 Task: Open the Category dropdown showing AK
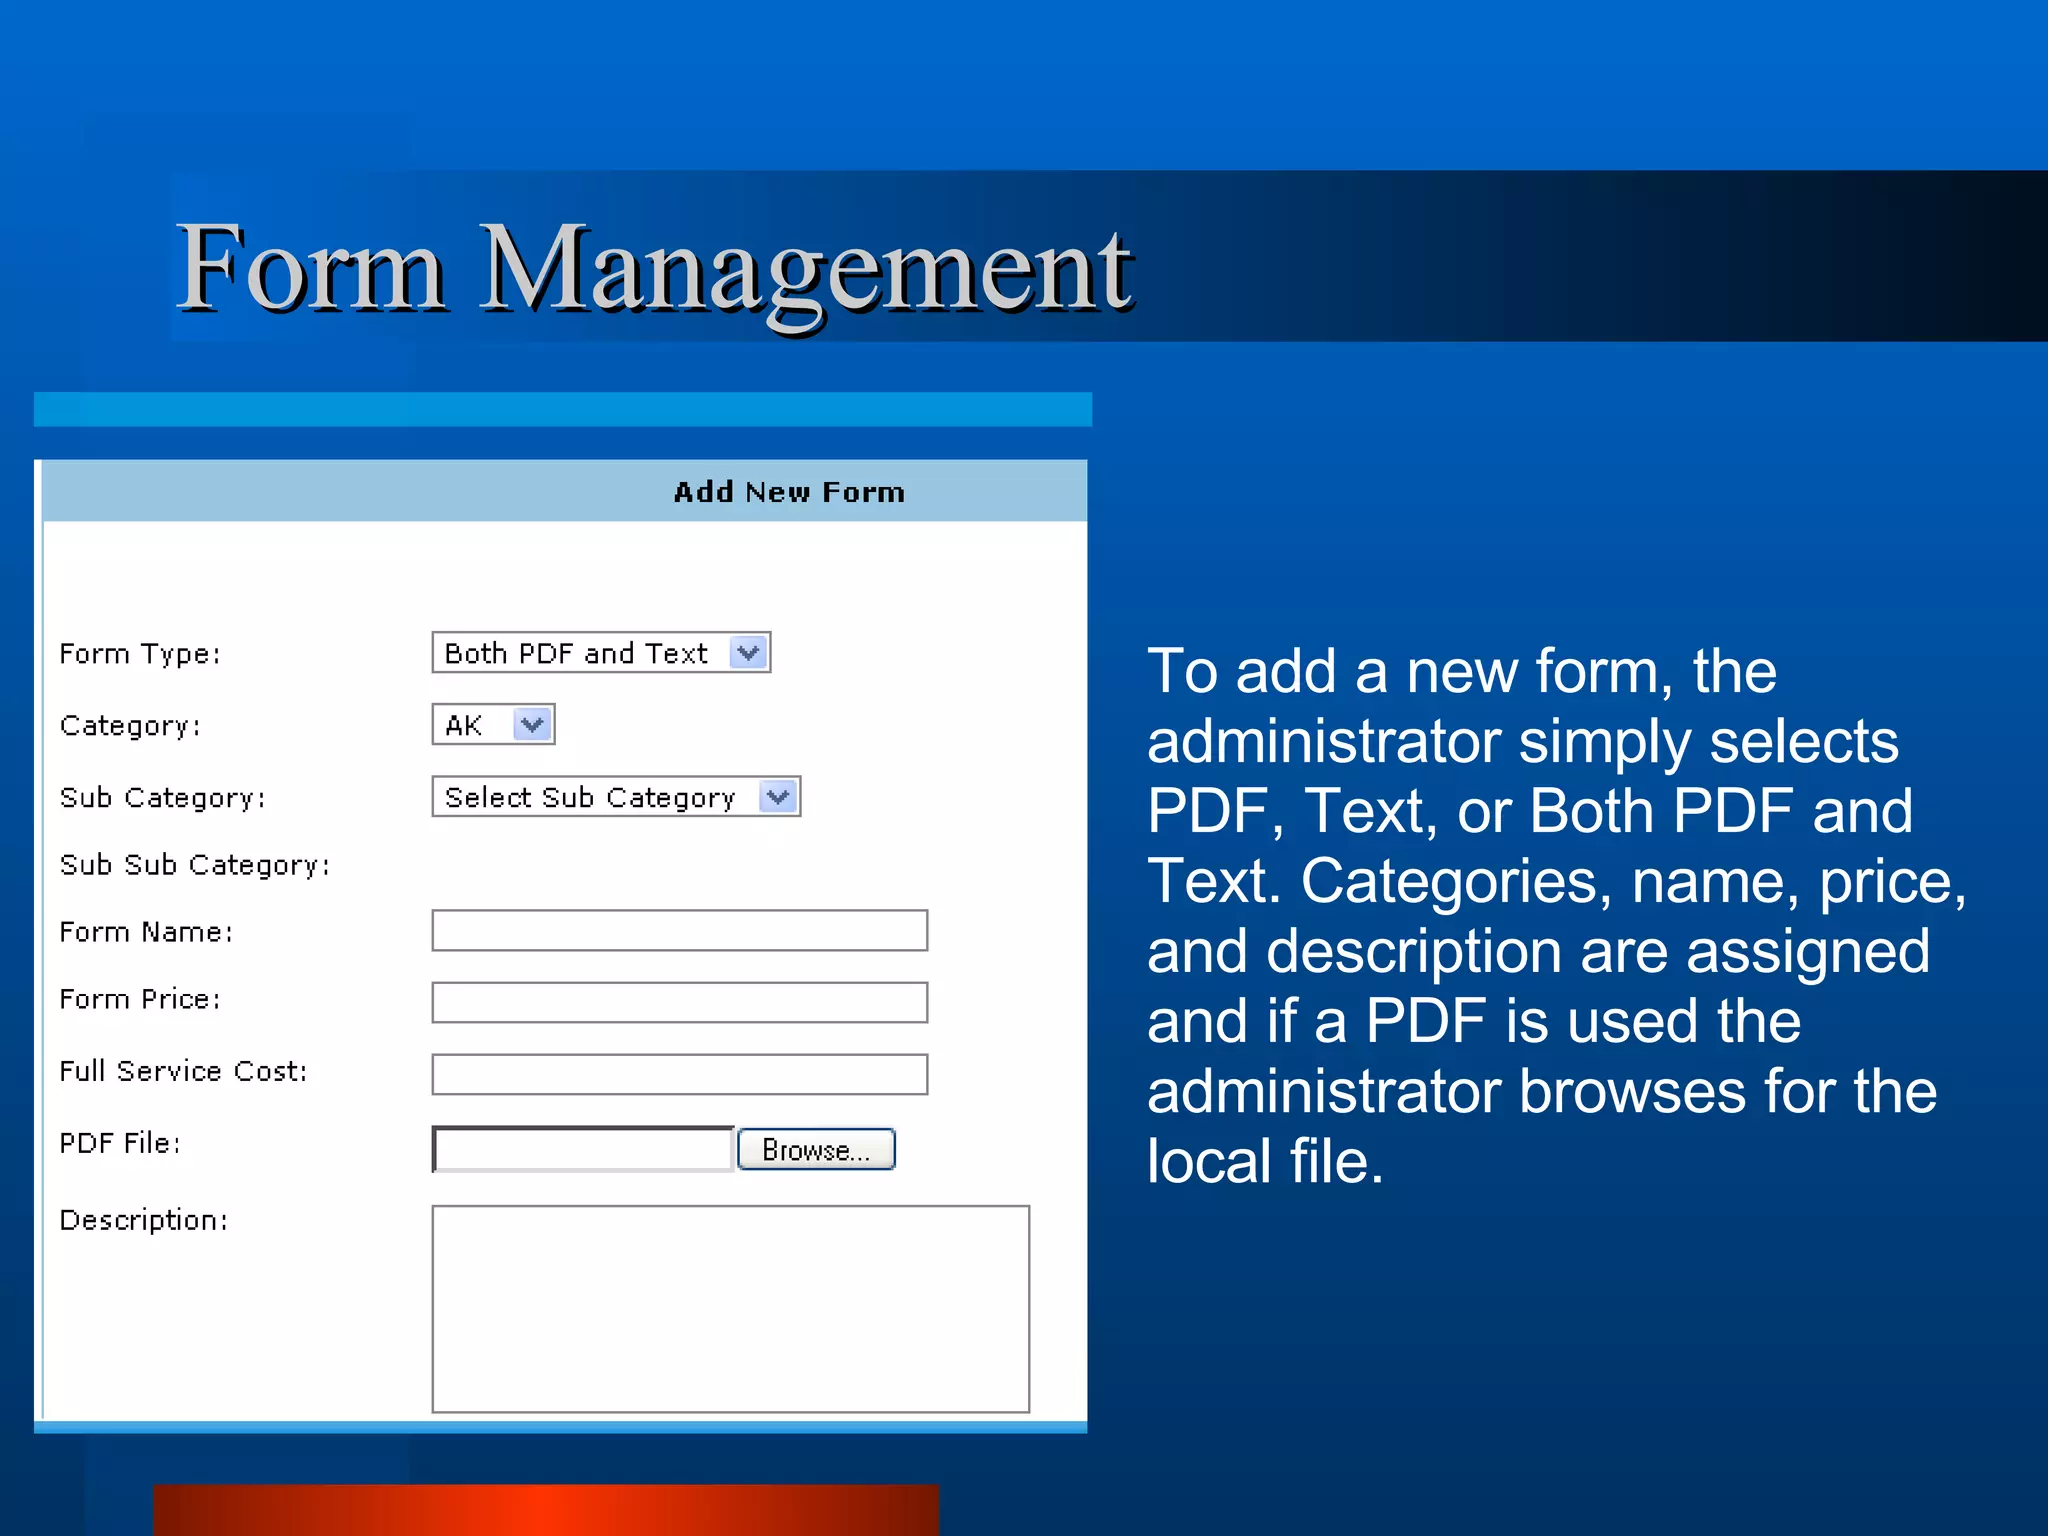pos(493,725)
